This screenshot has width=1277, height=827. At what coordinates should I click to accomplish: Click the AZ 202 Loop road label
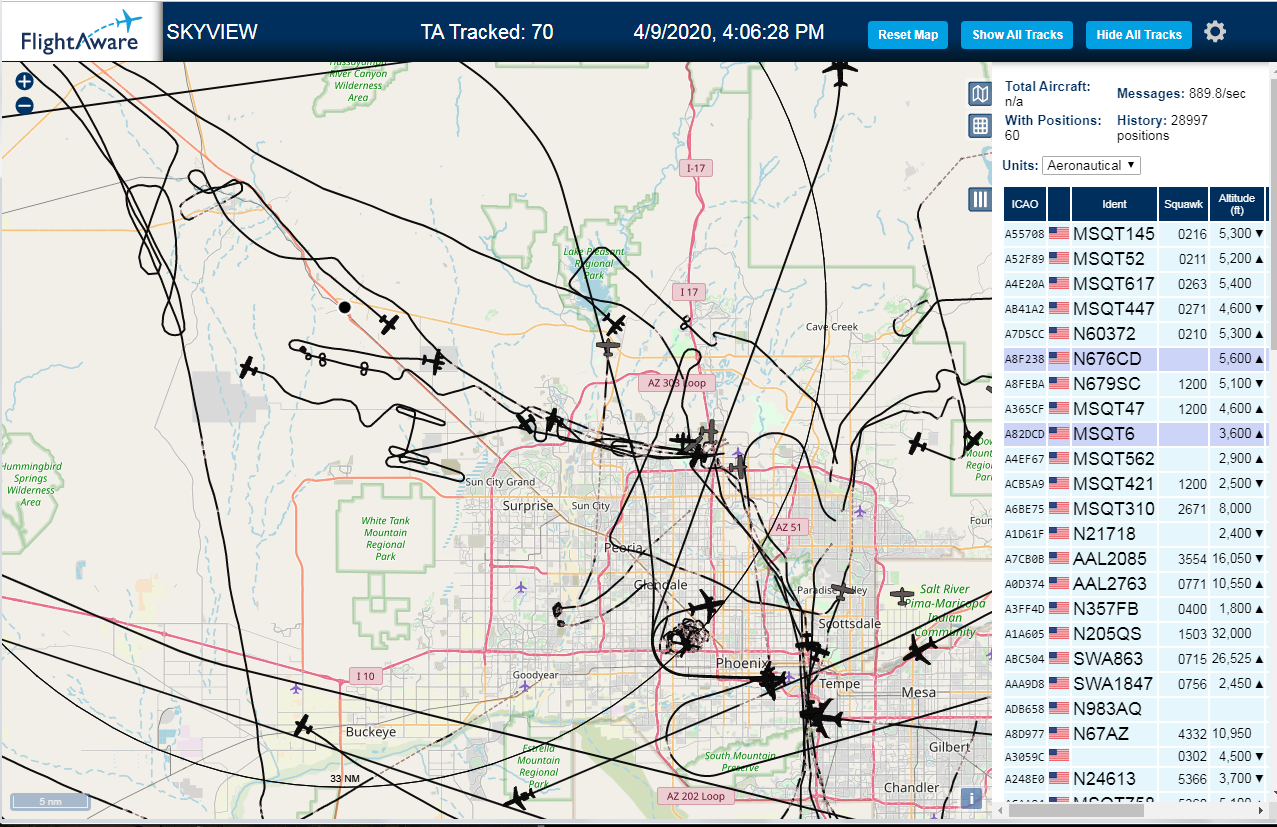pos(696,797)
